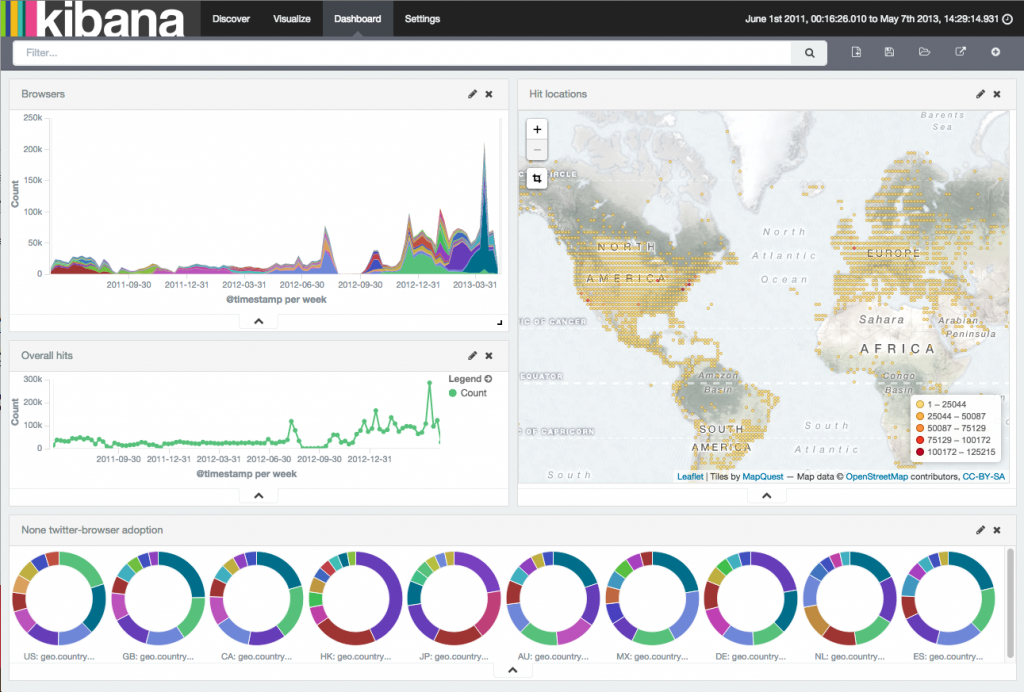Click the HK donut chart
This screenshot has width=1024, height=692.
(x=355, y=598)
